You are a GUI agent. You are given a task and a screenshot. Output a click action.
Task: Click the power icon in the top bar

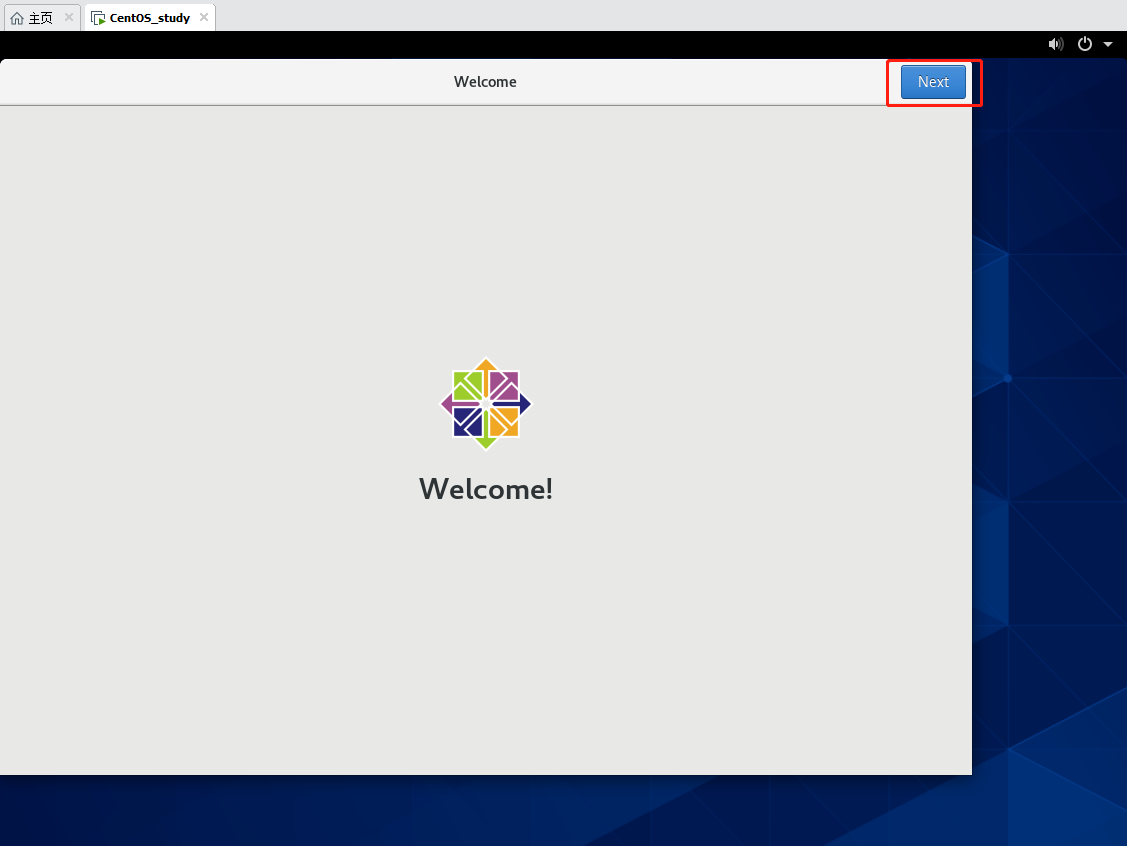(1085, 44)
